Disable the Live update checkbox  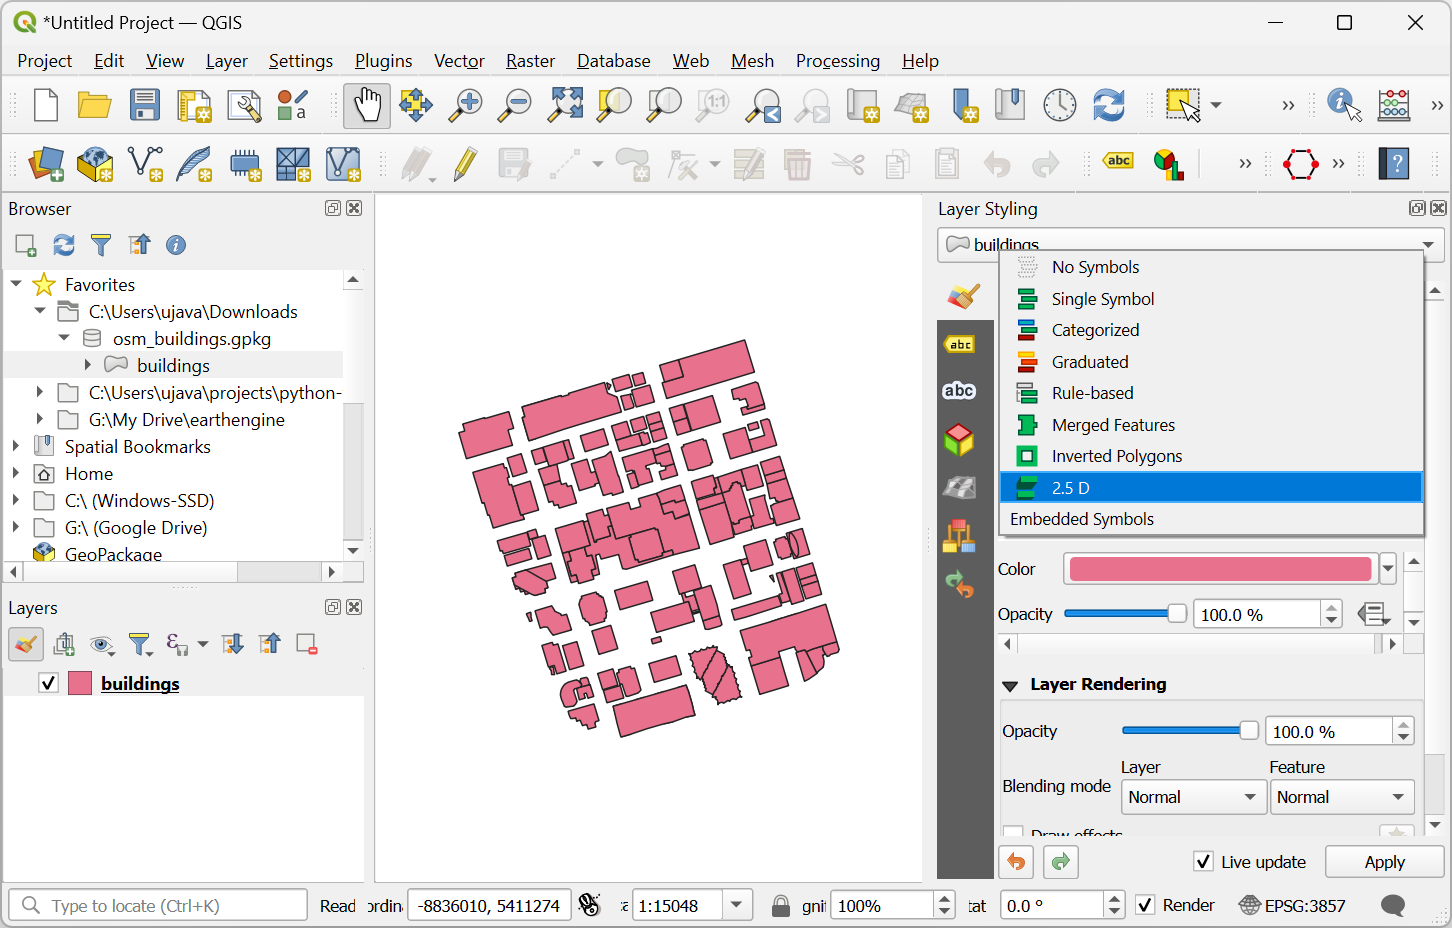1204,862
